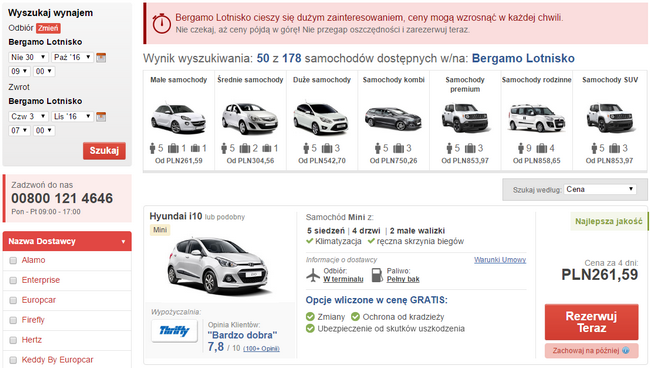Open the Szukaj według sort dropdown

point(600,189)
